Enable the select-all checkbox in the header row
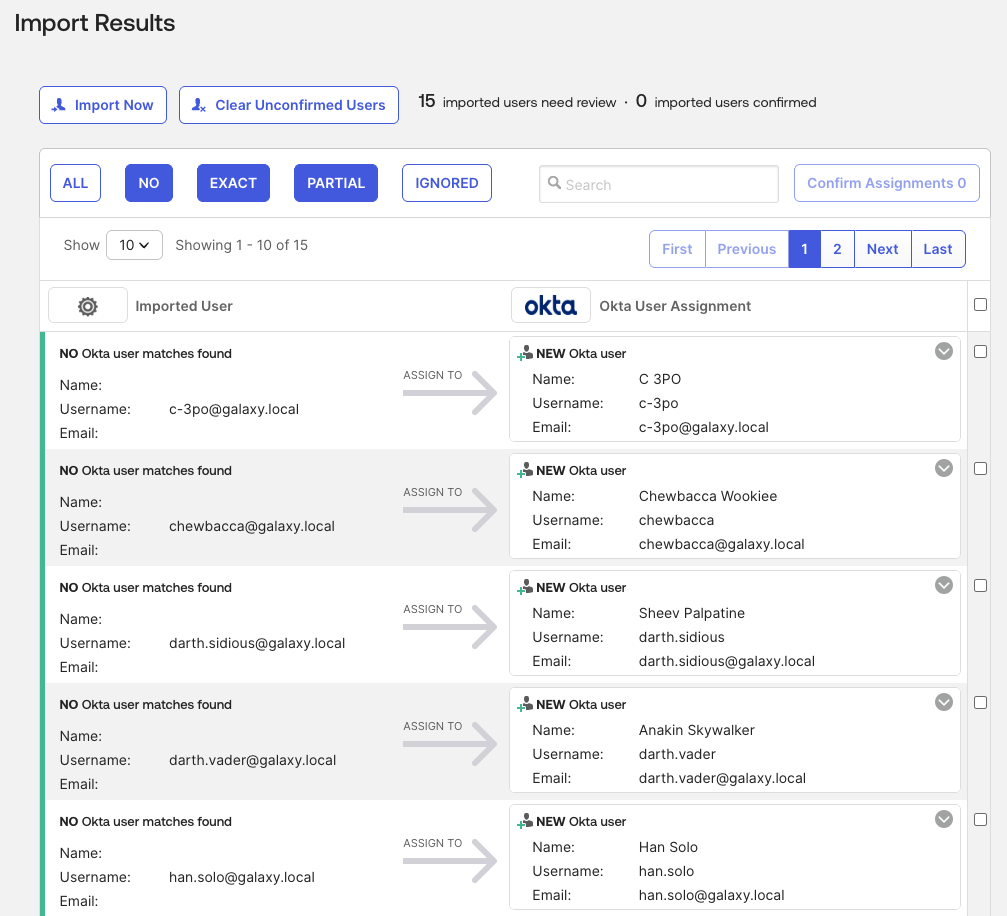 [981, 304]
